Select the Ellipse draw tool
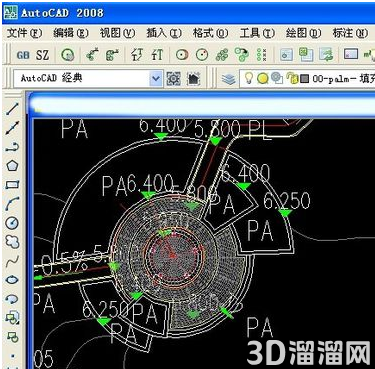 12,280
